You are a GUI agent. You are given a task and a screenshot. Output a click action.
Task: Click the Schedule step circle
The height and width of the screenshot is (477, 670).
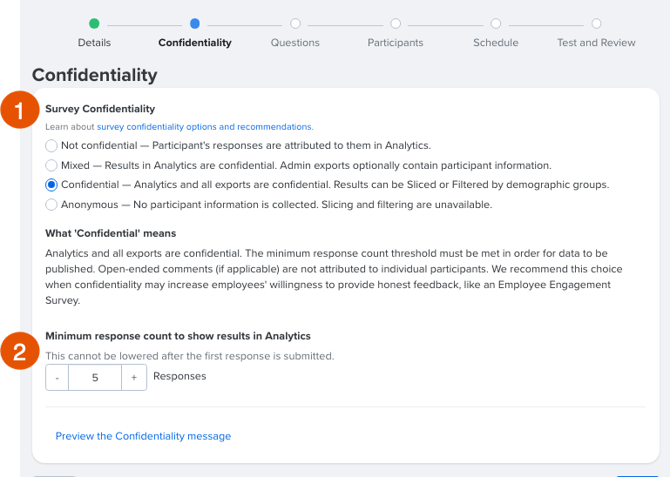(x=496, y=24)
